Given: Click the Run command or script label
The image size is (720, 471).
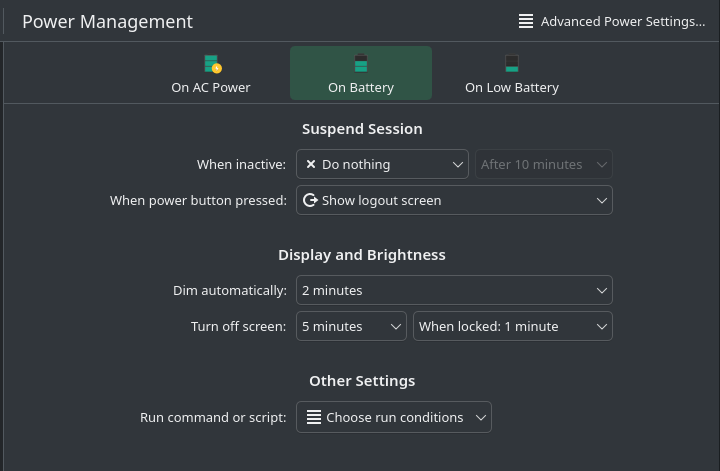Looking at the screenshot, I should coord(213,417).
